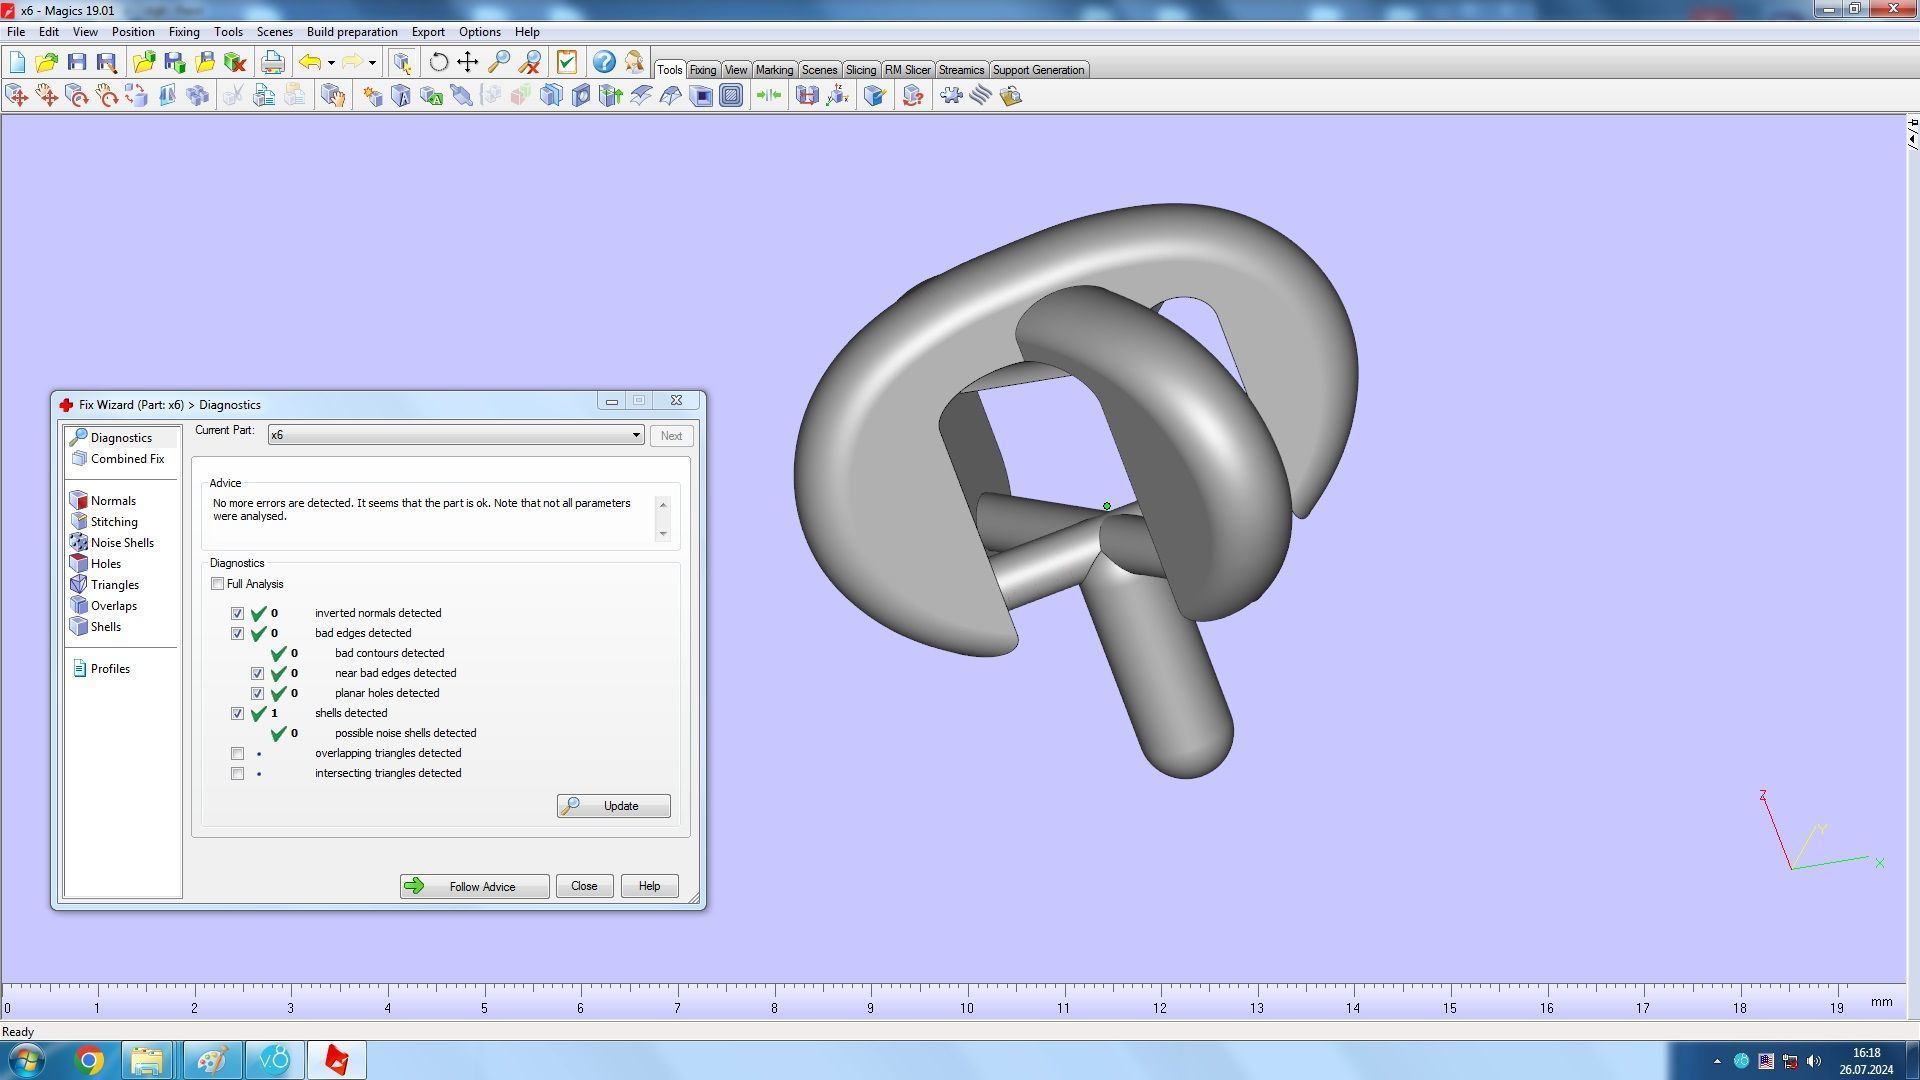Viewport: 1920px width, 1080px height.
Task: Click the Follow Advice button
Action: pos(474,887)
